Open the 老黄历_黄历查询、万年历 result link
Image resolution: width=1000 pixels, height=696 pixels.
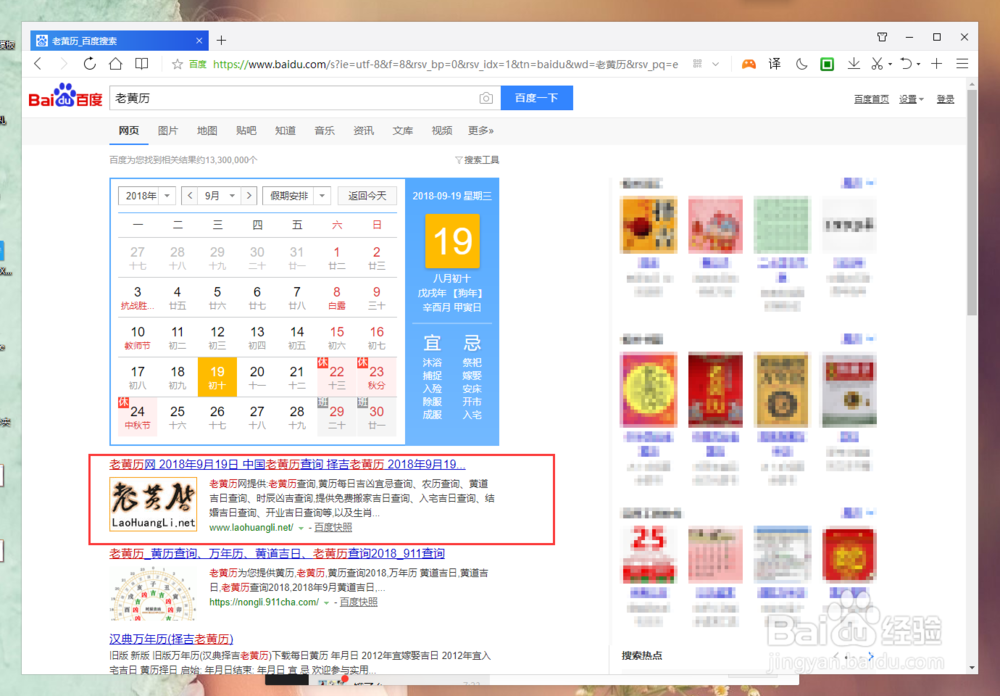(x=277, y=553)
